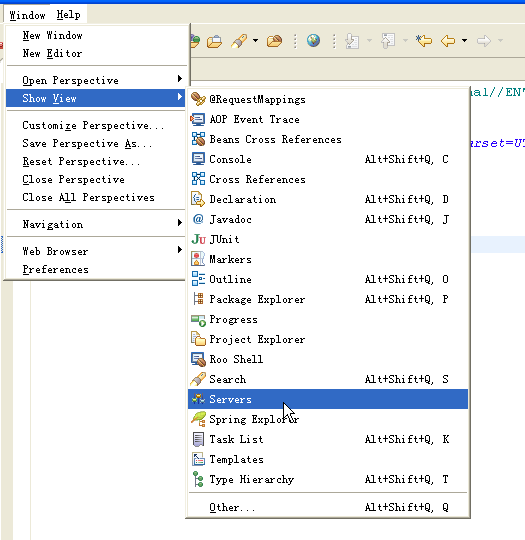Open Preferences from Window menu
The width and height of the screenshot is (525, 540).
click(x=96, y=269)
